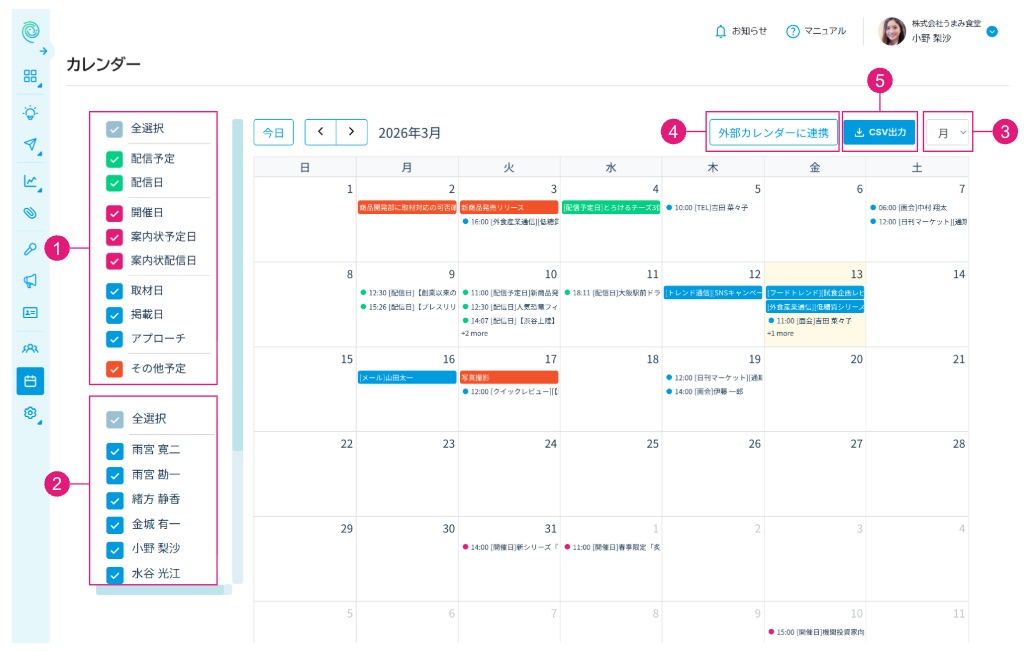Screen dimensions: 1026x651
Task: Toggle the 開催日 checkbox
Action: pos(114,213)
